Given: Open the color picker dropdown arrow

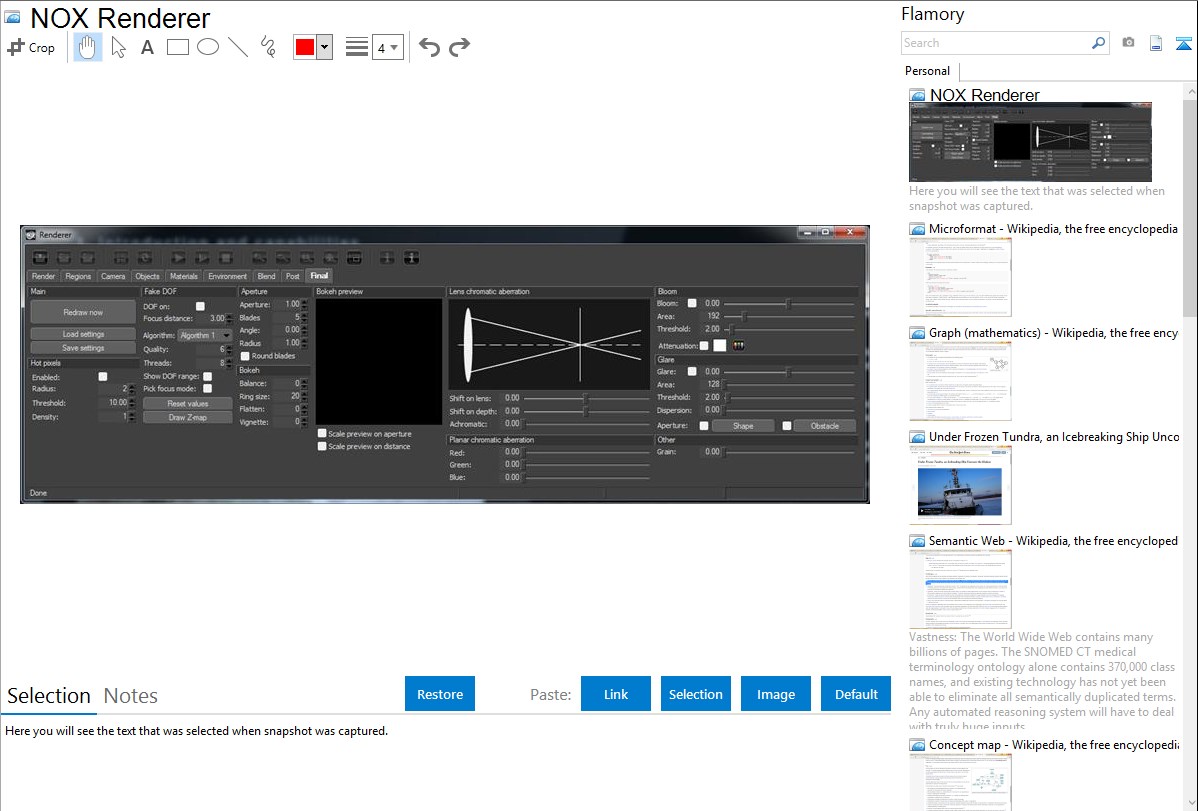Looking at the screenshot, I should [x=324, y=47].
